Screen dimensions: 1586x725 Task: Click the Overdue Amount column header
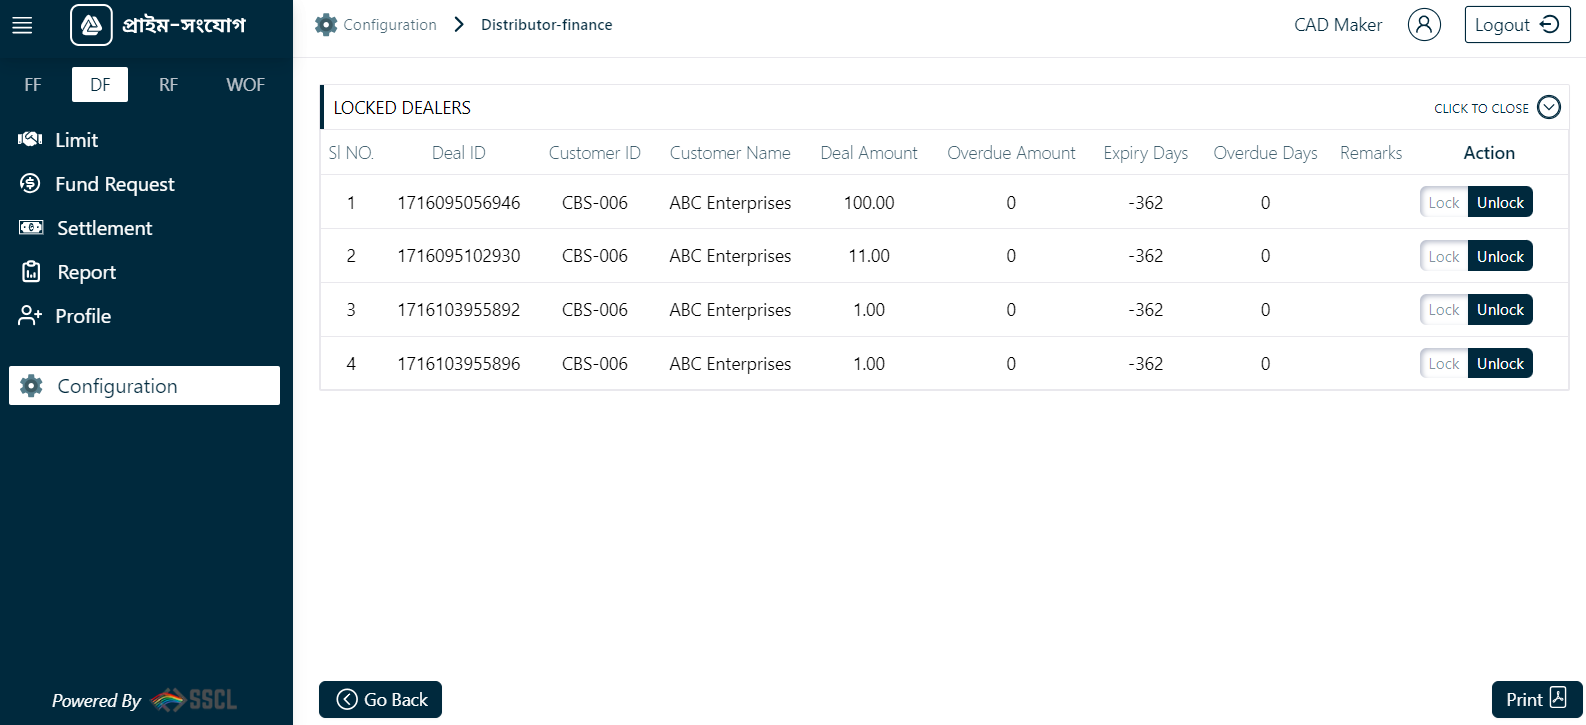1011,153
